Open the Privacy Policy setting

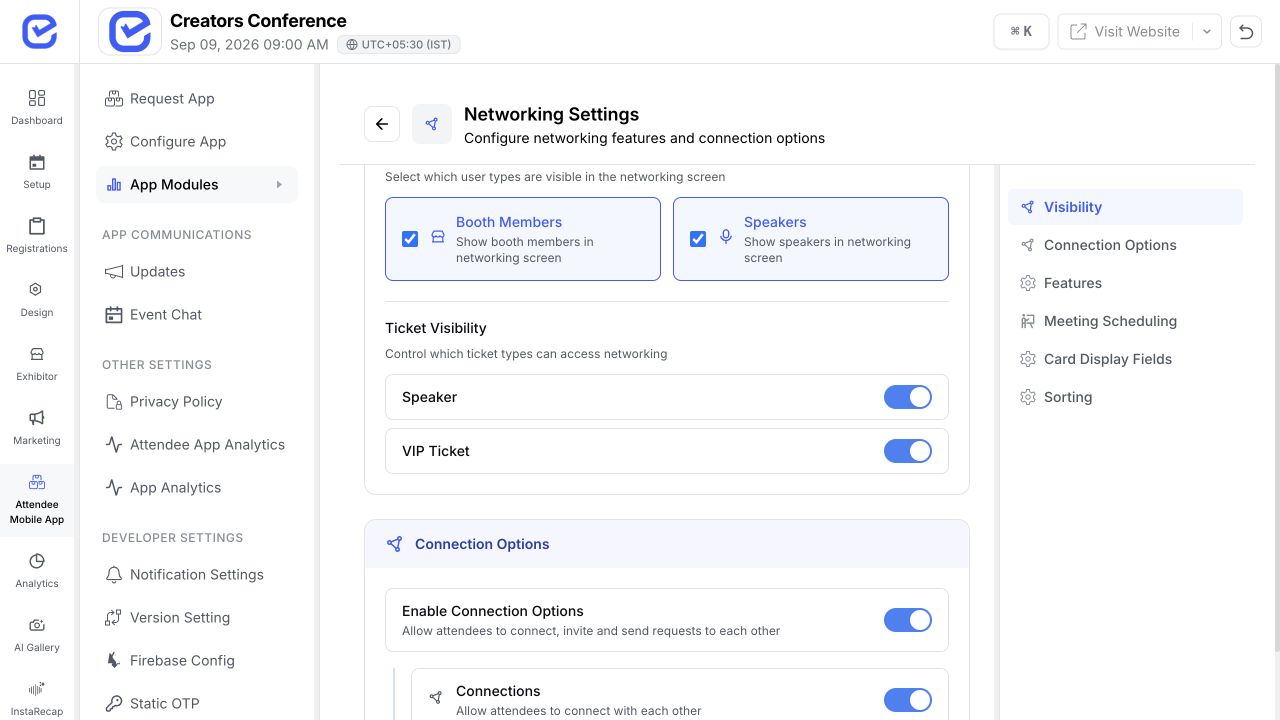point(197,401)
